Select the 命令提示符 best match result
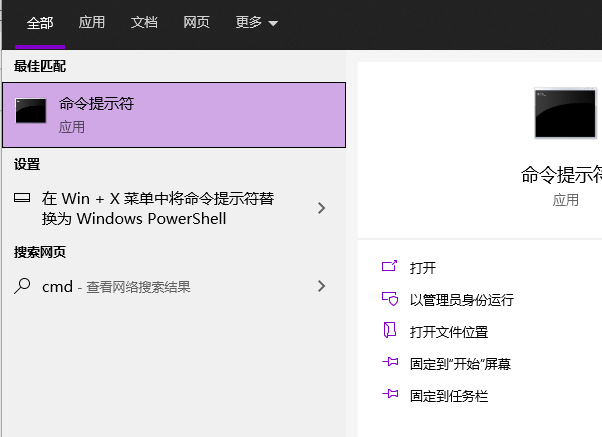This screenshot has height=437, width=602. (x=175, y=115)
